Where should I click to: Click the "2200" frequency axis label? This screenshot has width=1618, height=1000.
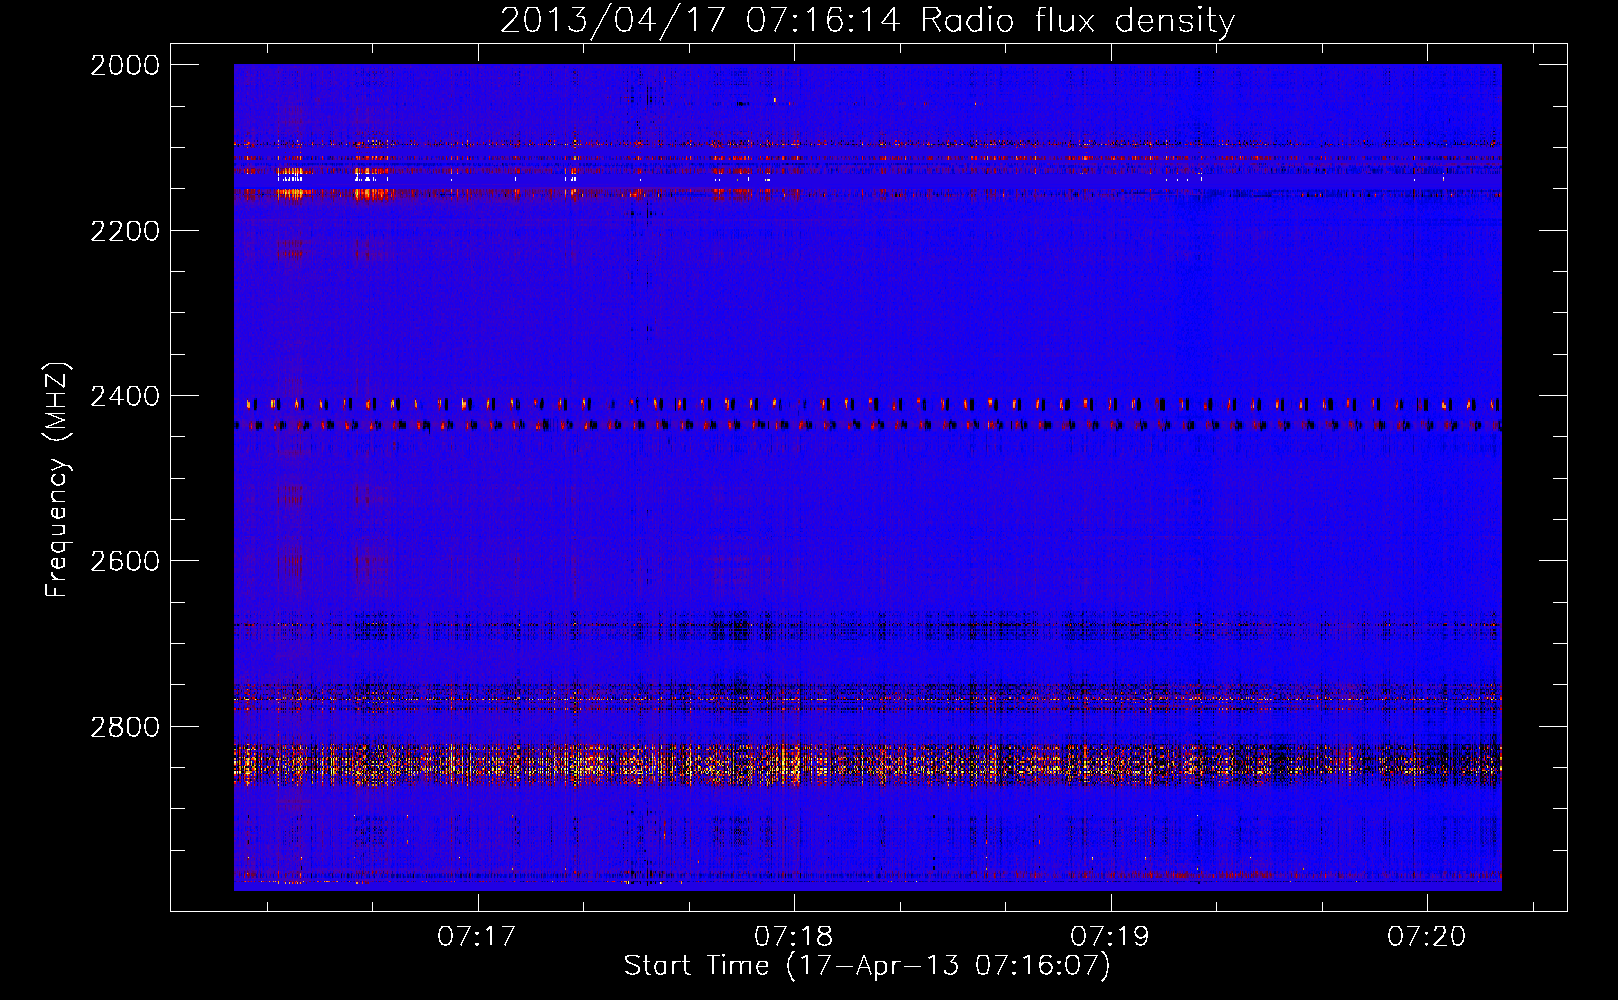coord(125,231)
